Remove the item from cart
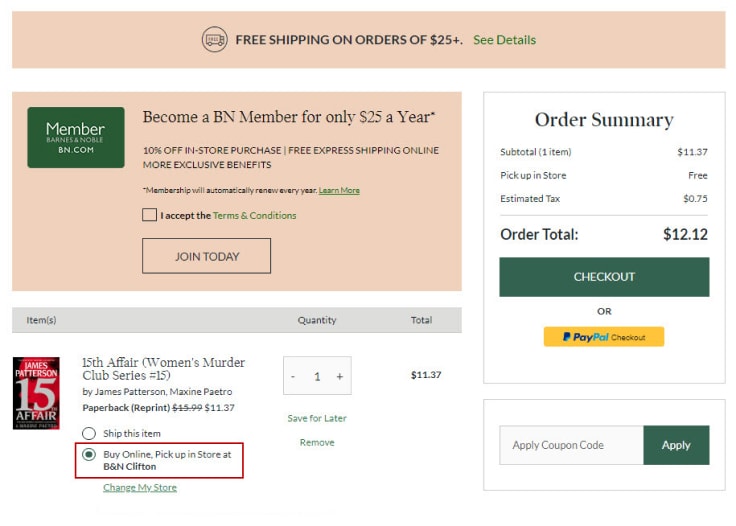 [x=317, y=442]
